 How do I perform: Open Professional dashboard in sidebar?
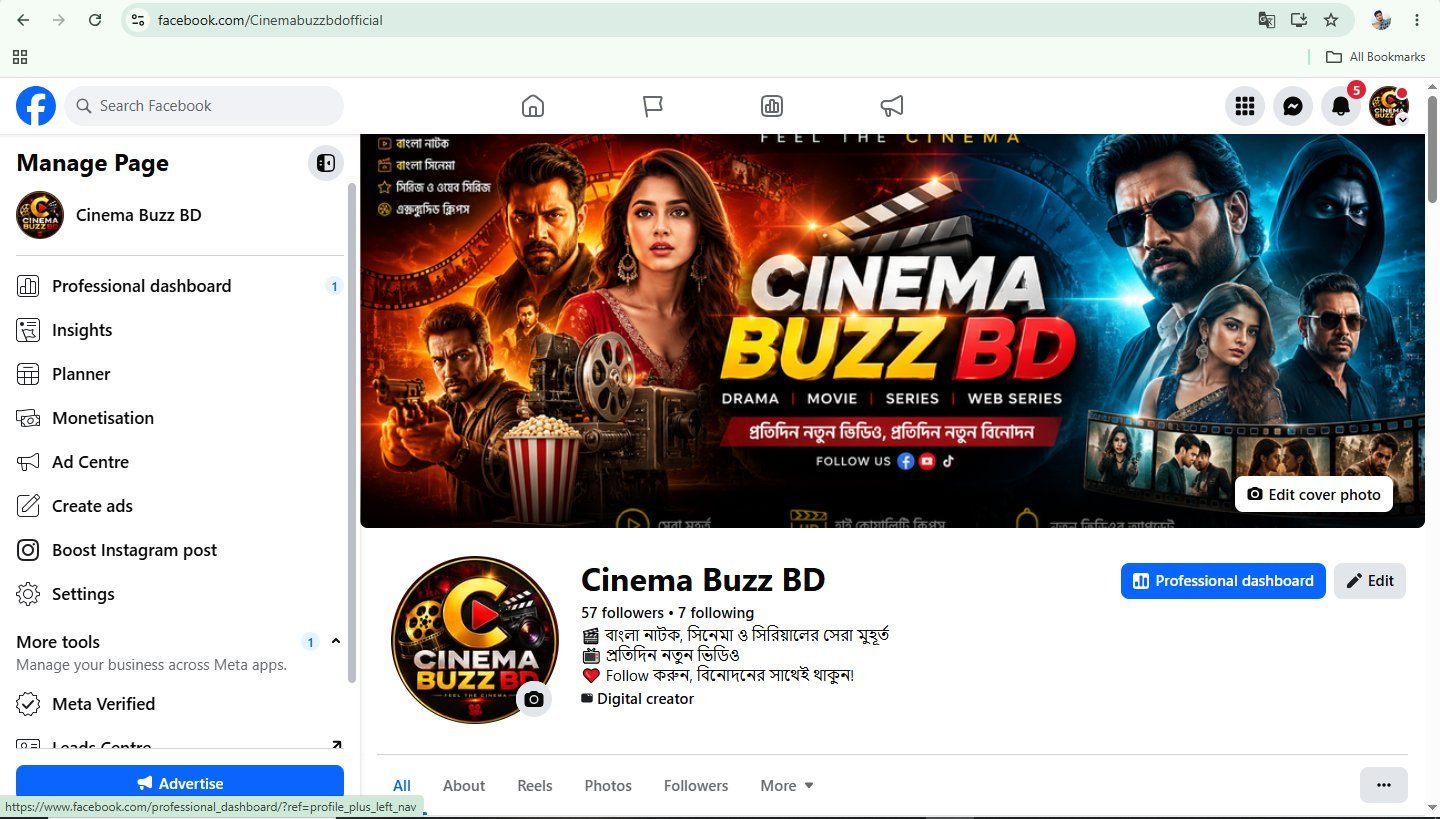(x=180, y=286)
